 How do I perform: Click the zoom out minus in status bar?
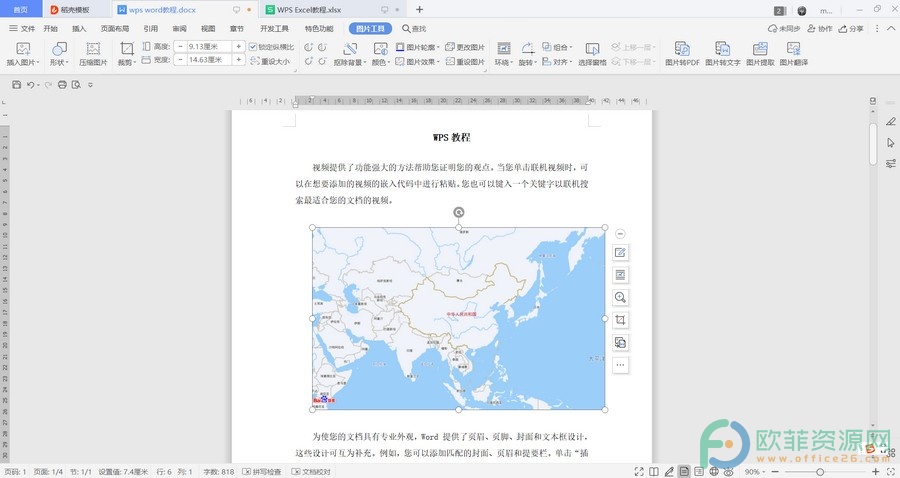pyautogui.click(x=775, y=472)
